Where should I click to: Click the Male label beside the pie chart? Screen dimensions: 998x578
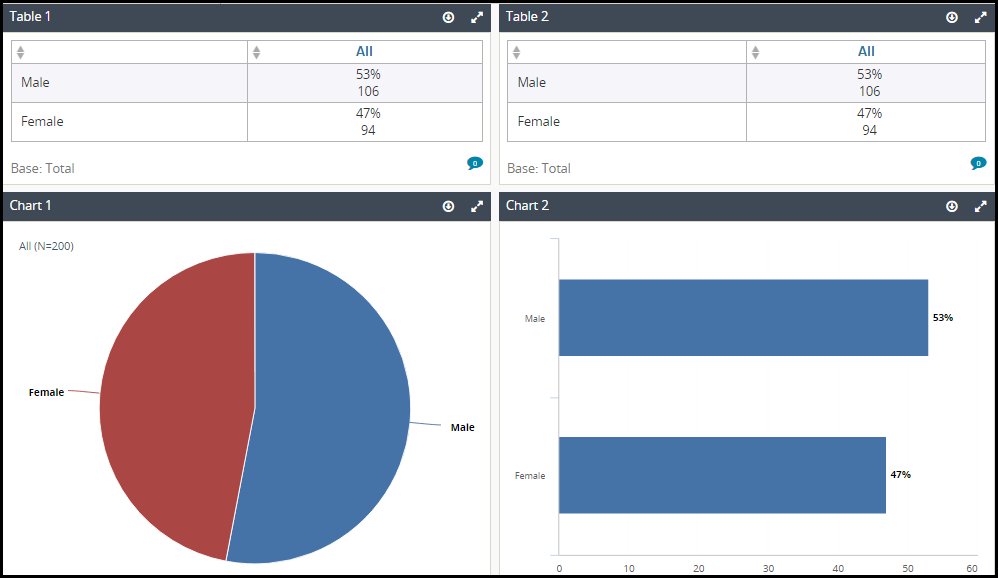[463, 428]
